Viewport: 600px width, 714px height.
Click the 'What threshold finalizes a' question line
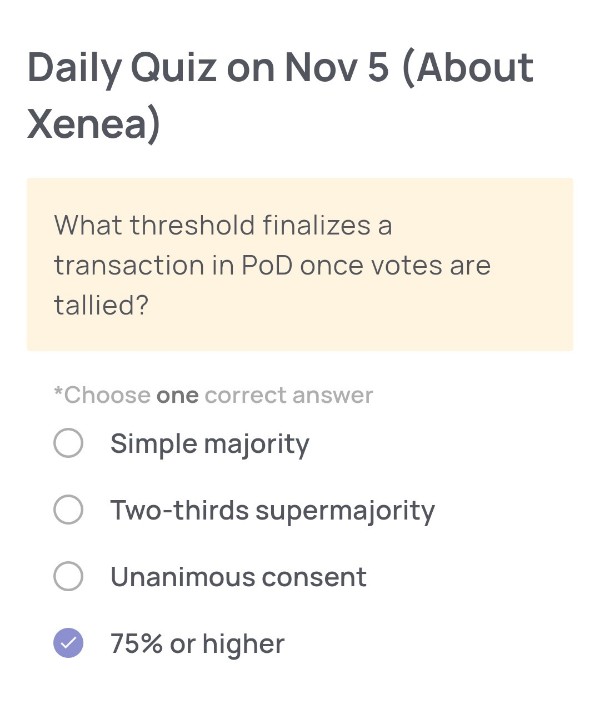222,225
